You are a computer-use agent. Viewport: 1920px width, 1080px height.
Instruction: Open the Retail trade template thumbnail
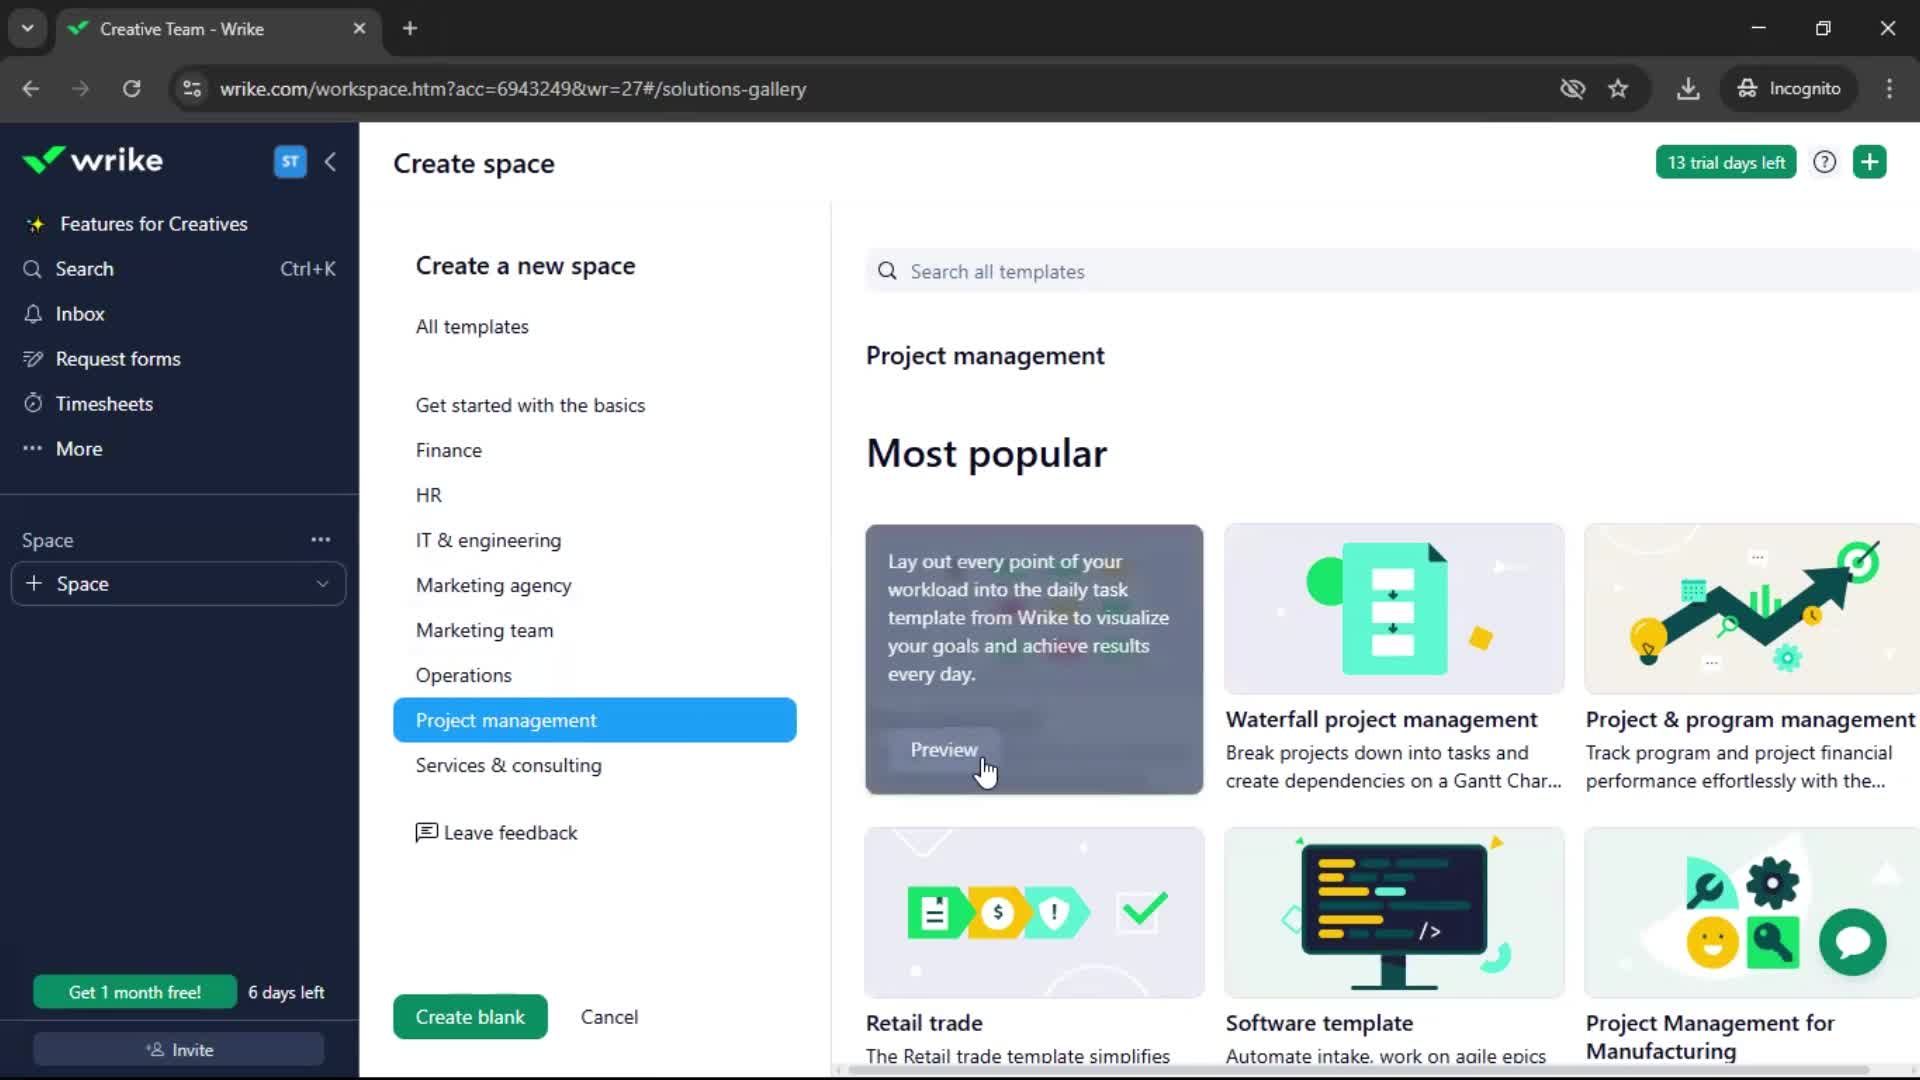[1034, 912]
